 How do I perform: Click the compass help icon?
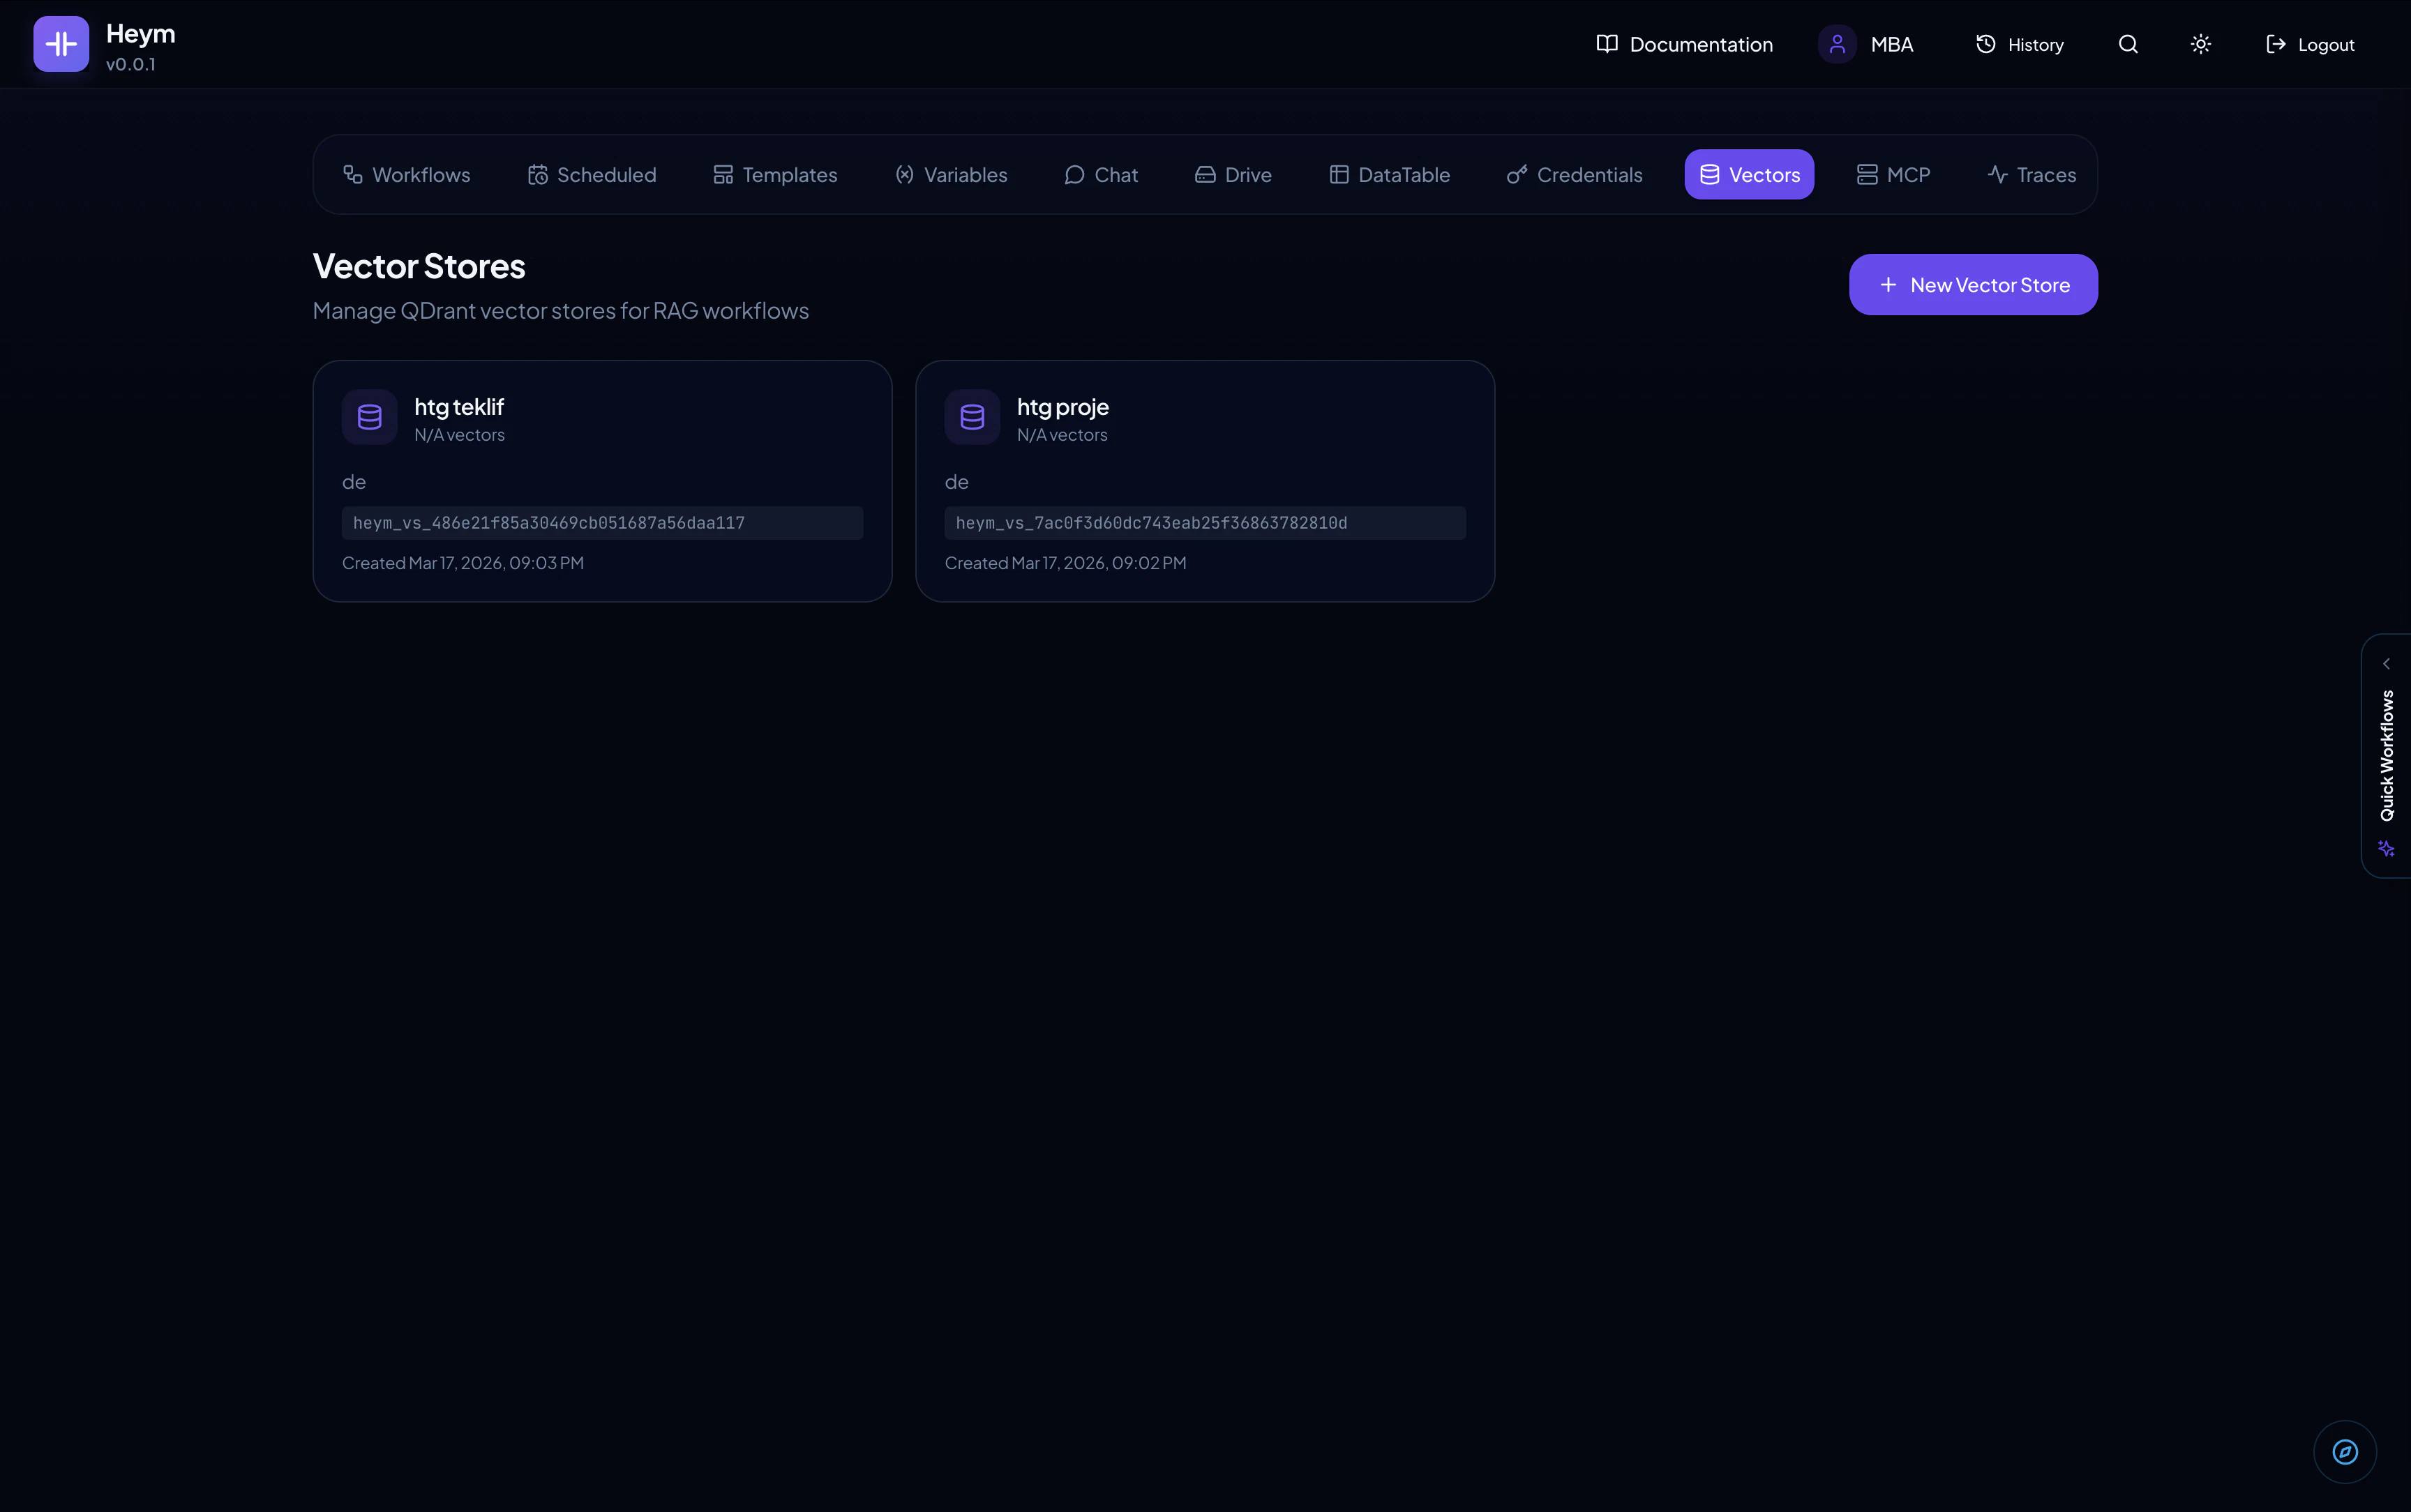point(2344,1451)
